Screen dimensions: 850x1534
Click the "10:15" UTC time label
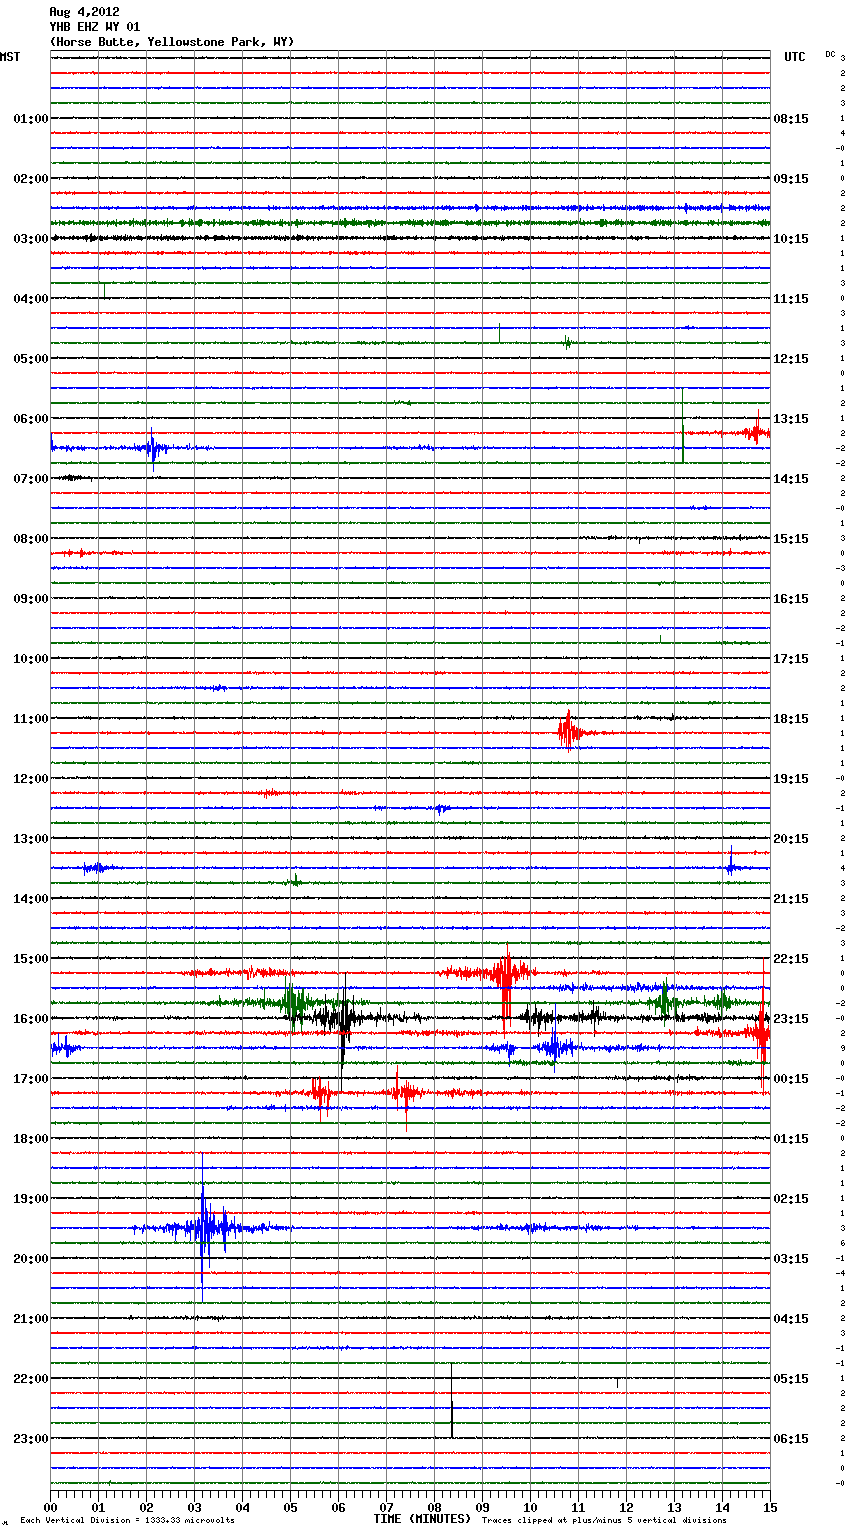point(791,239)
